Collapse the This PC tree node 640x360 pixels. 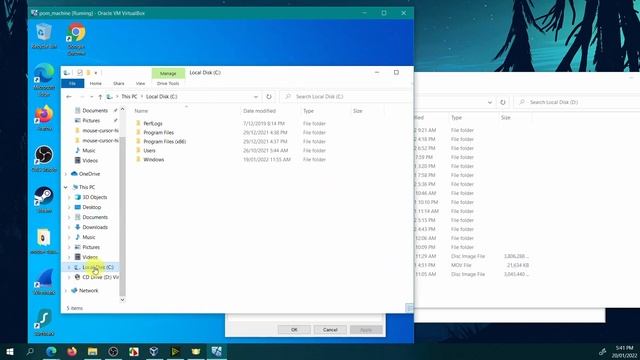tap(66, 187)
